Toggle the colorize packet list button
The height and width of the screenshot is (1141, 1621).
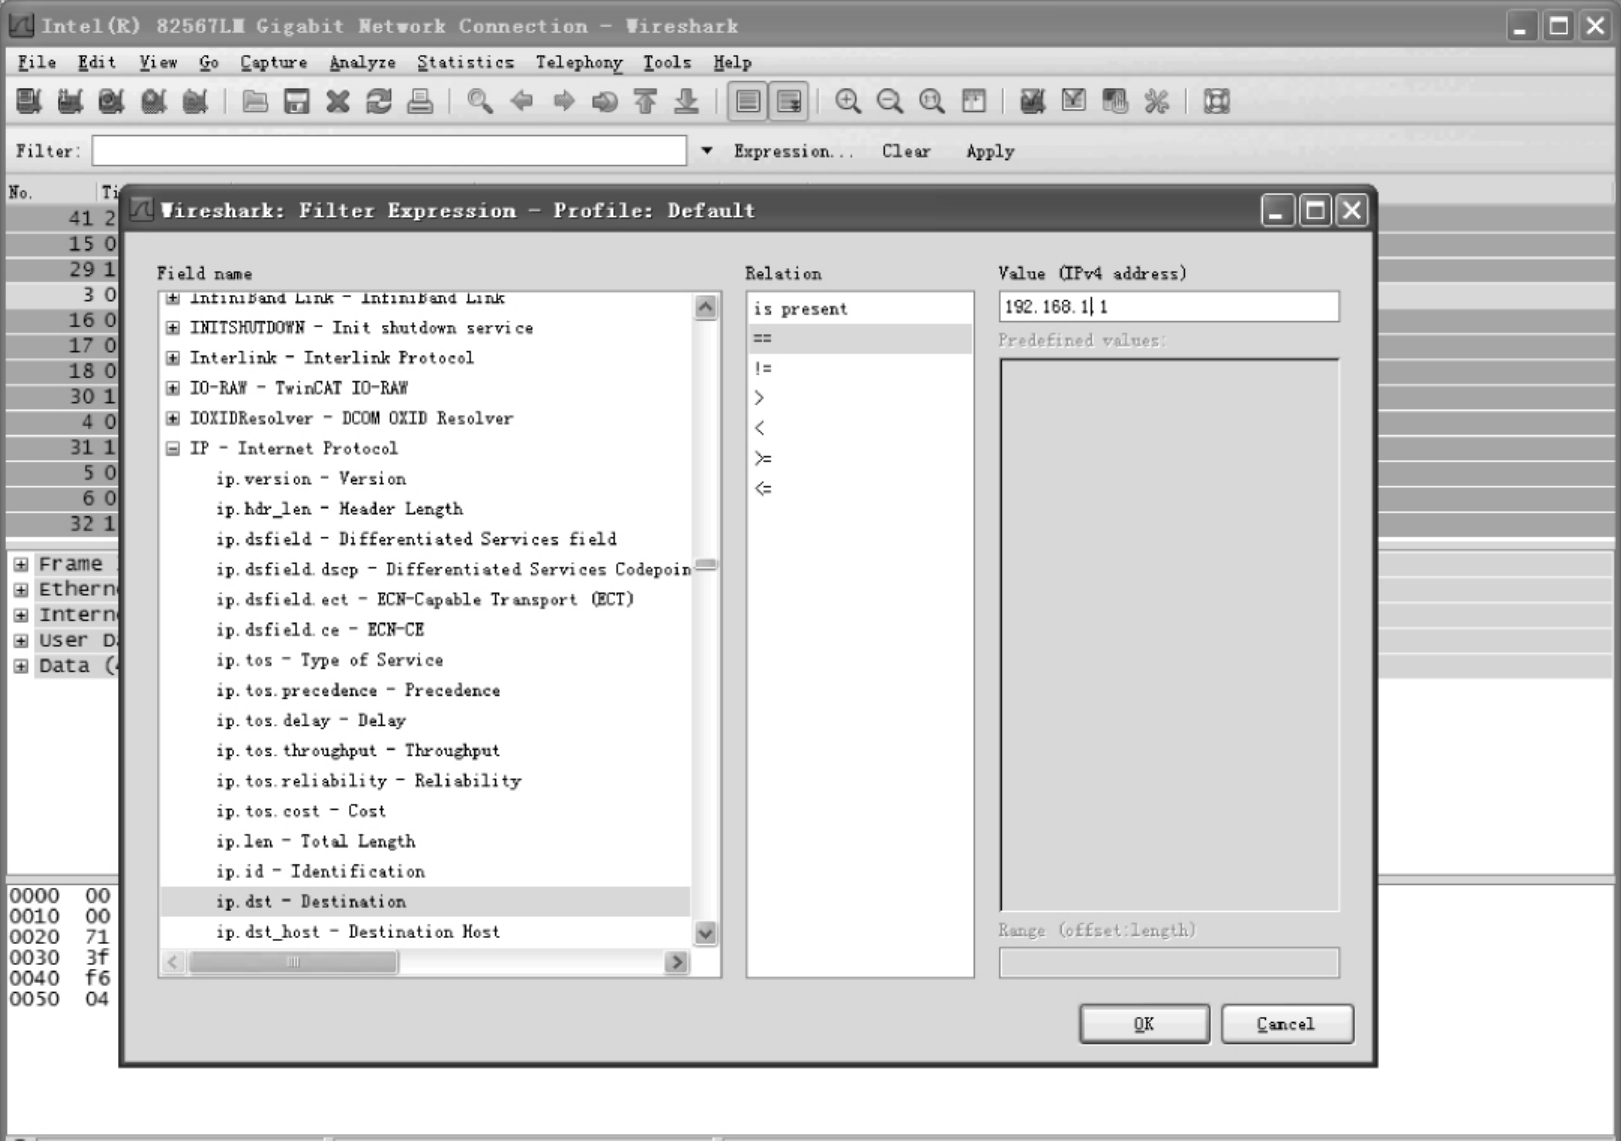pyautogui.click(x=747, y=101)
